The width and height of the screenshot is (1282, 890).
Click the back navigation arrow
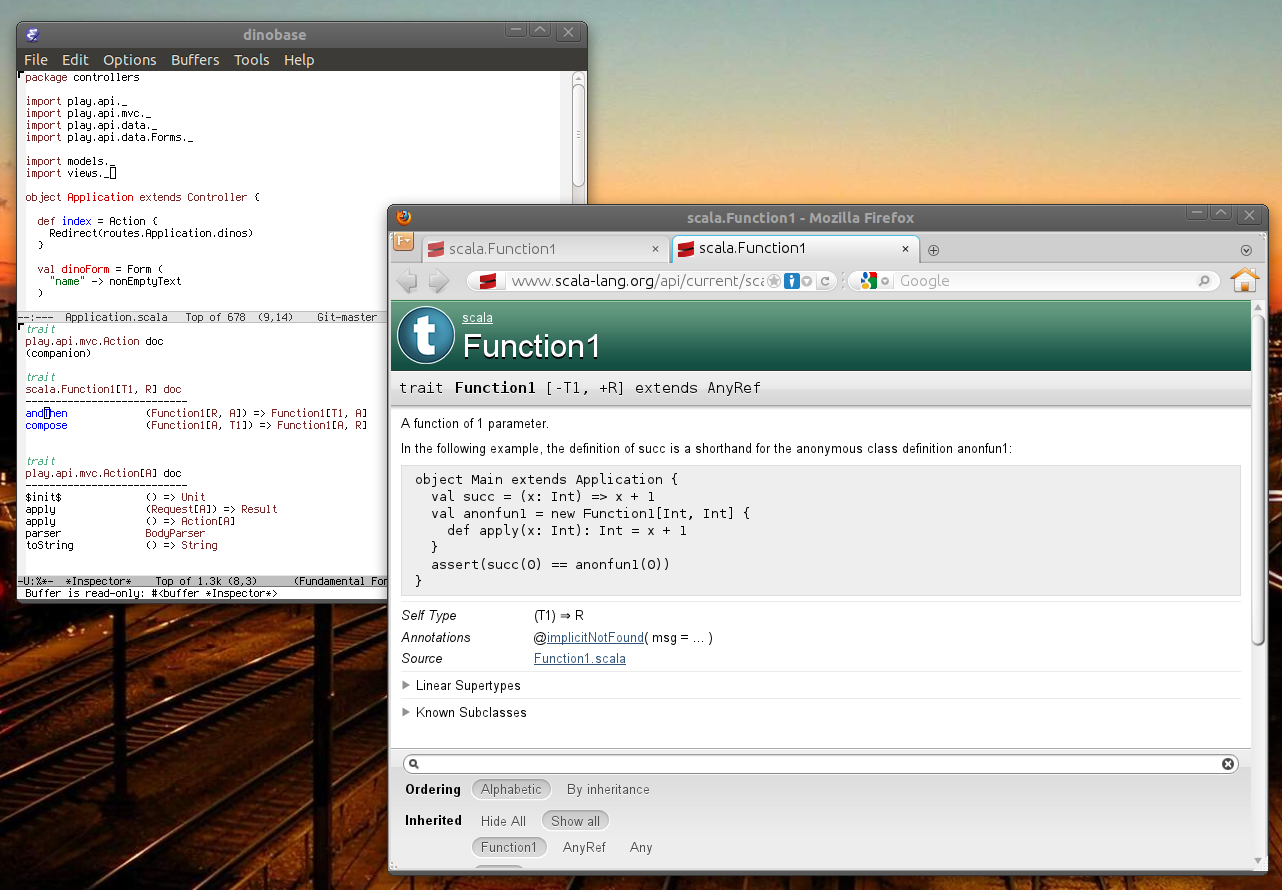coord(407,281)
